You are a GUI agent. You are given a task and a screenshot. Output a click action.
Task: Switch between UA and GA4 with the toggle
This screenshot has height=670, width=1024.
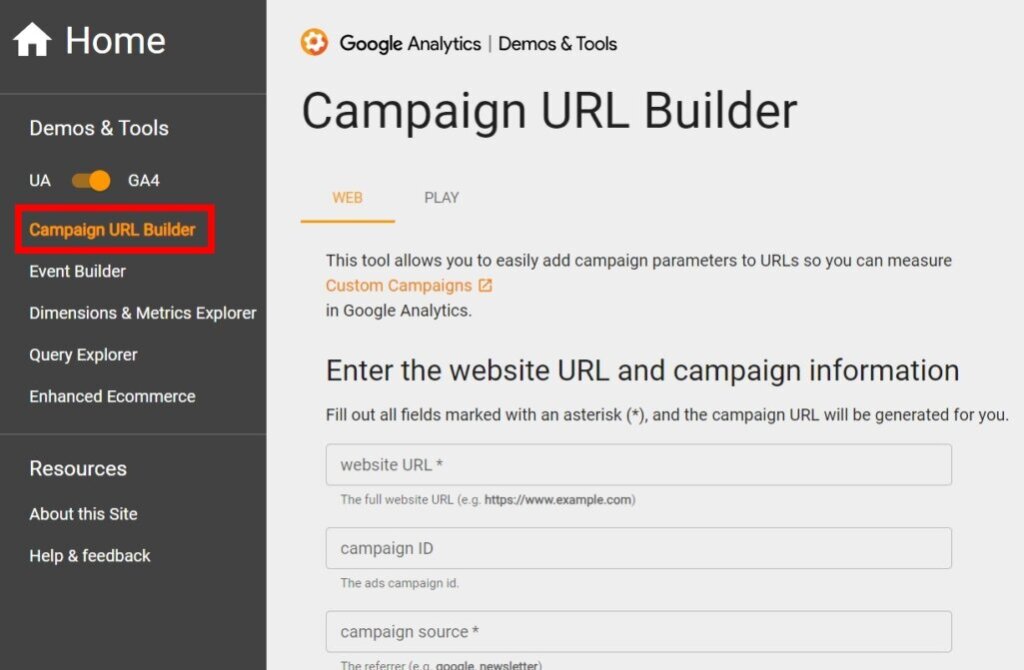tap(91, 180)
